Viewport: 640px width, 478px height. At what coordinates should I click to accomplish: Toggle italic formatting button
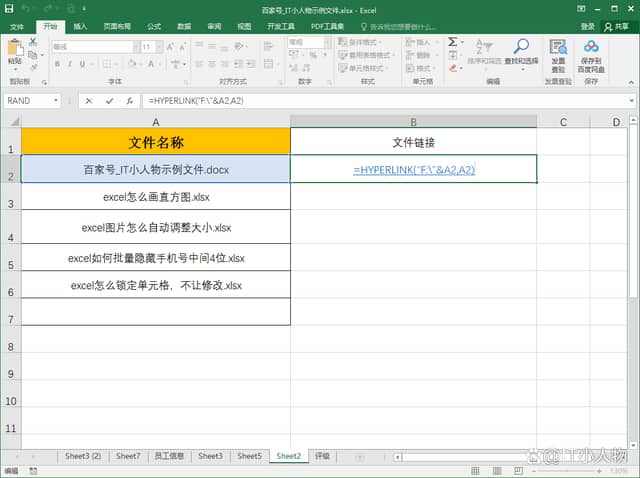click(x=70, y=64)
